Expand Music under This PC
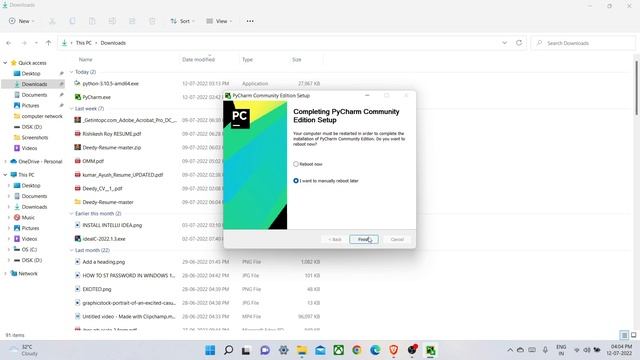Viewport: 640px width, 360px height. pos(9,218)
